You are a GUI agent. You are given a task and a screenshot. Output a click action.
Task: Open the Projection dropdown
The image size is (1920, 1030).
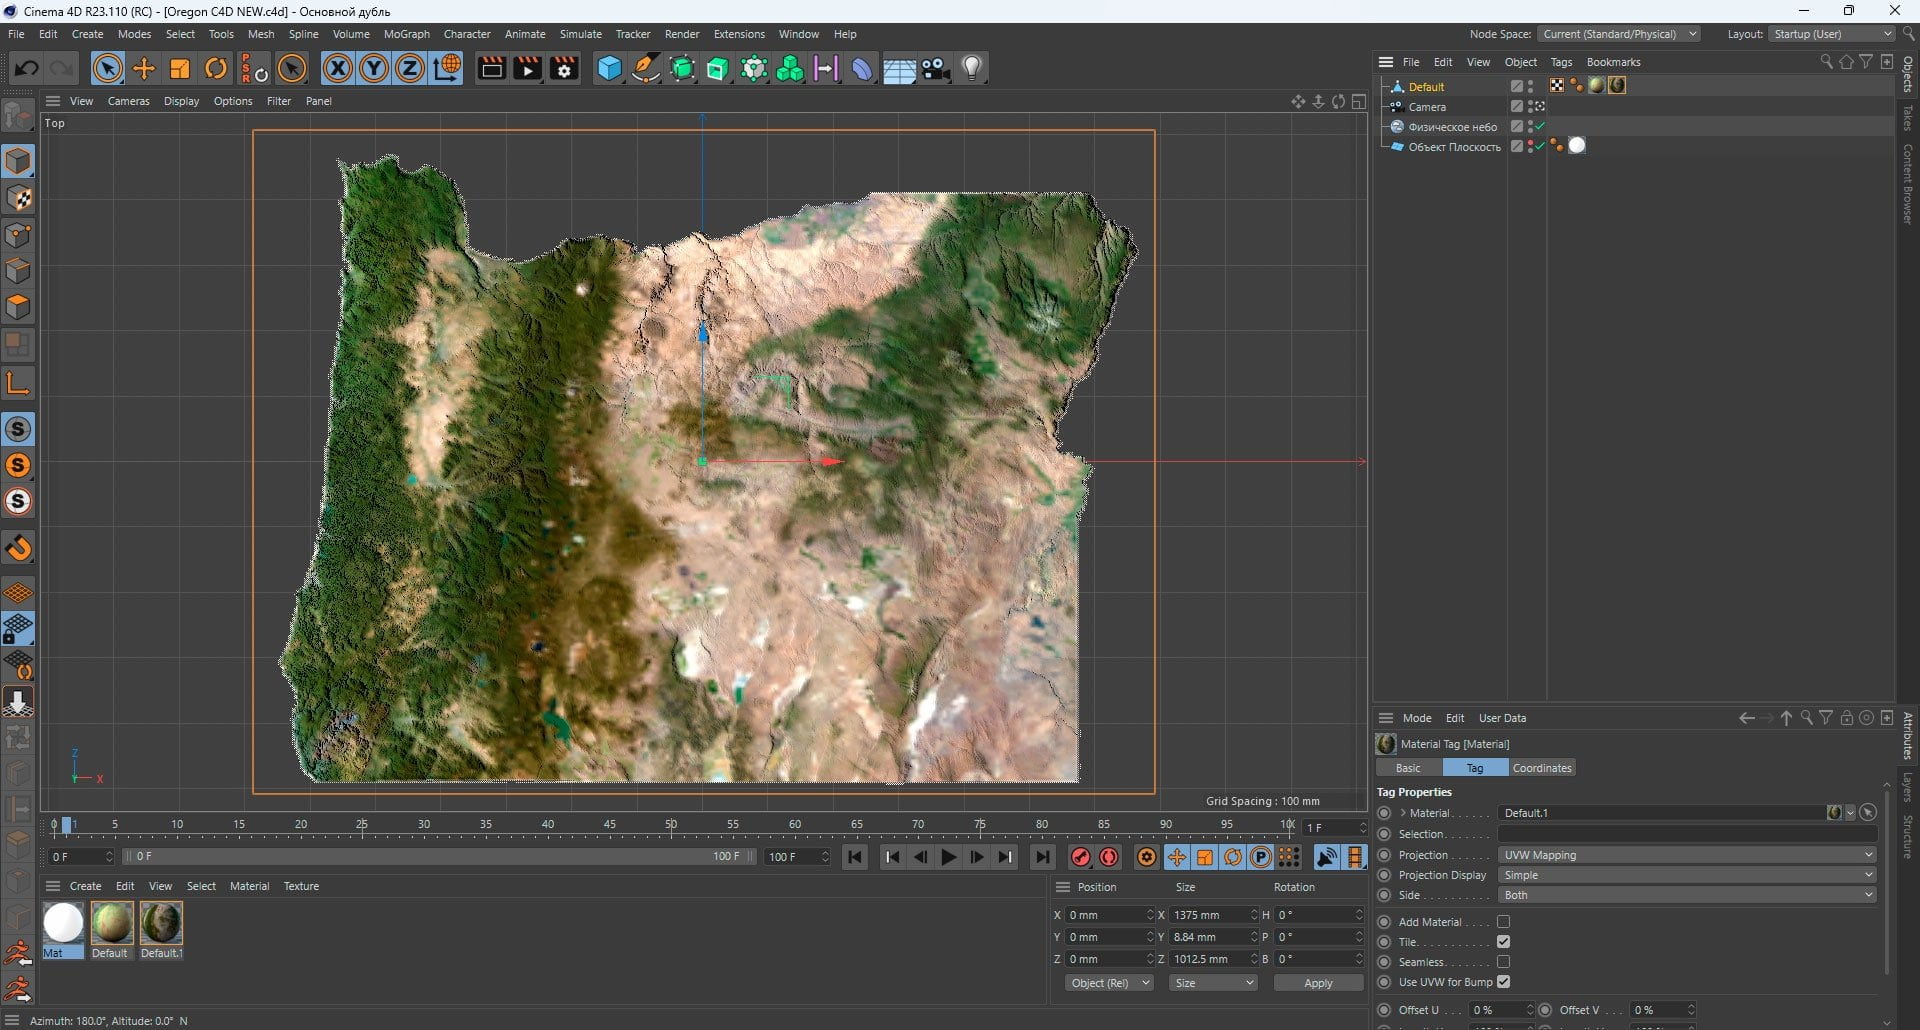1687,855
